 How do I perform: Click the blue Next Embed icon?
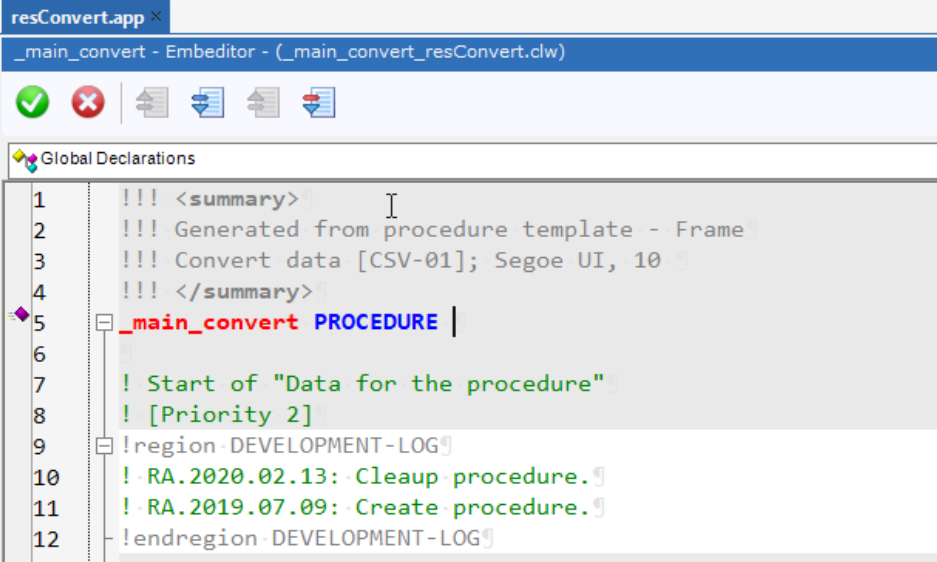click(x=207, y=102)
